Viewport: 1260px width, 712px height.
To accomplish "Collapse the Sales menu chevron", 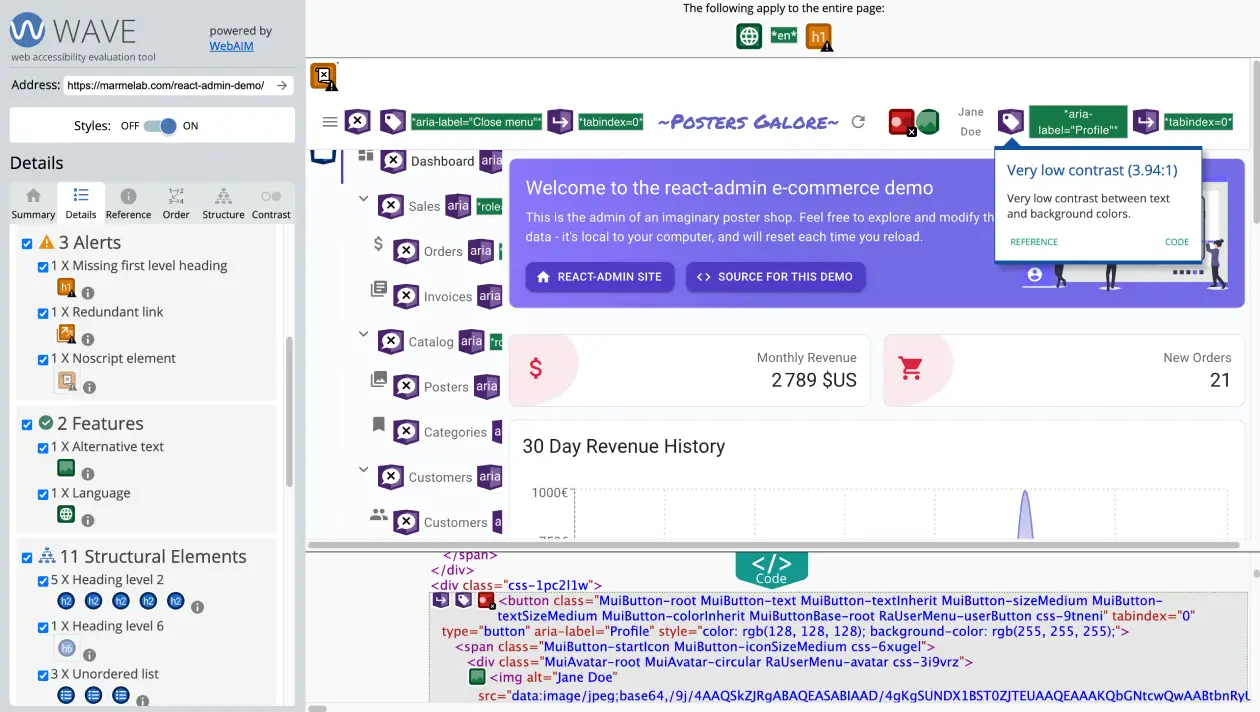I will pyautogui.click(x=364, y=199).
